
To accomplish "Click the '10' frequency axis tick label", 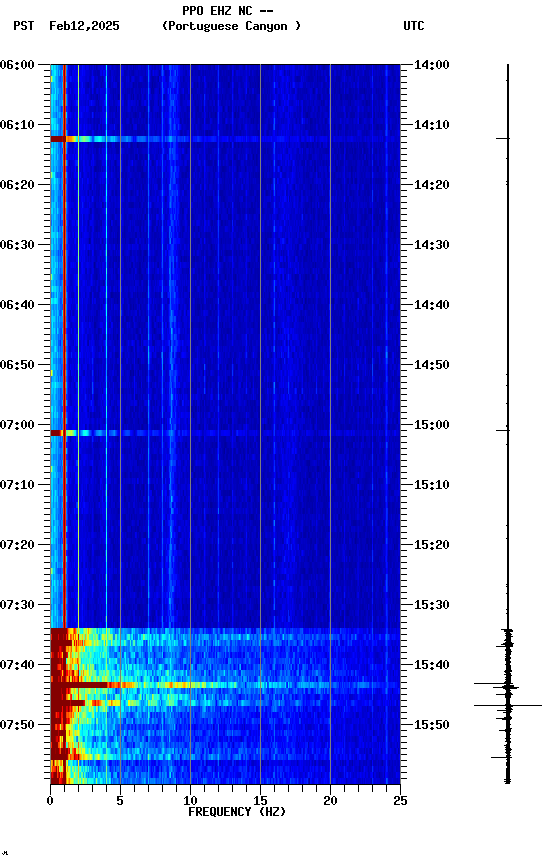I will (x=190, y=801).
